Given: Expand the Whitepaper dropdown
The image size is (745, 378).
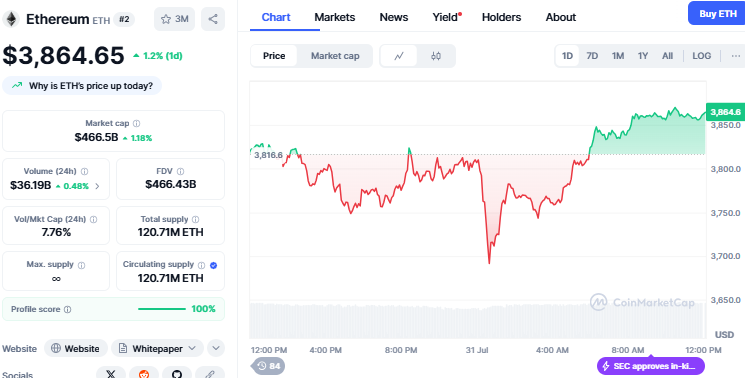Looking at the screenshot, I should 157,349.
